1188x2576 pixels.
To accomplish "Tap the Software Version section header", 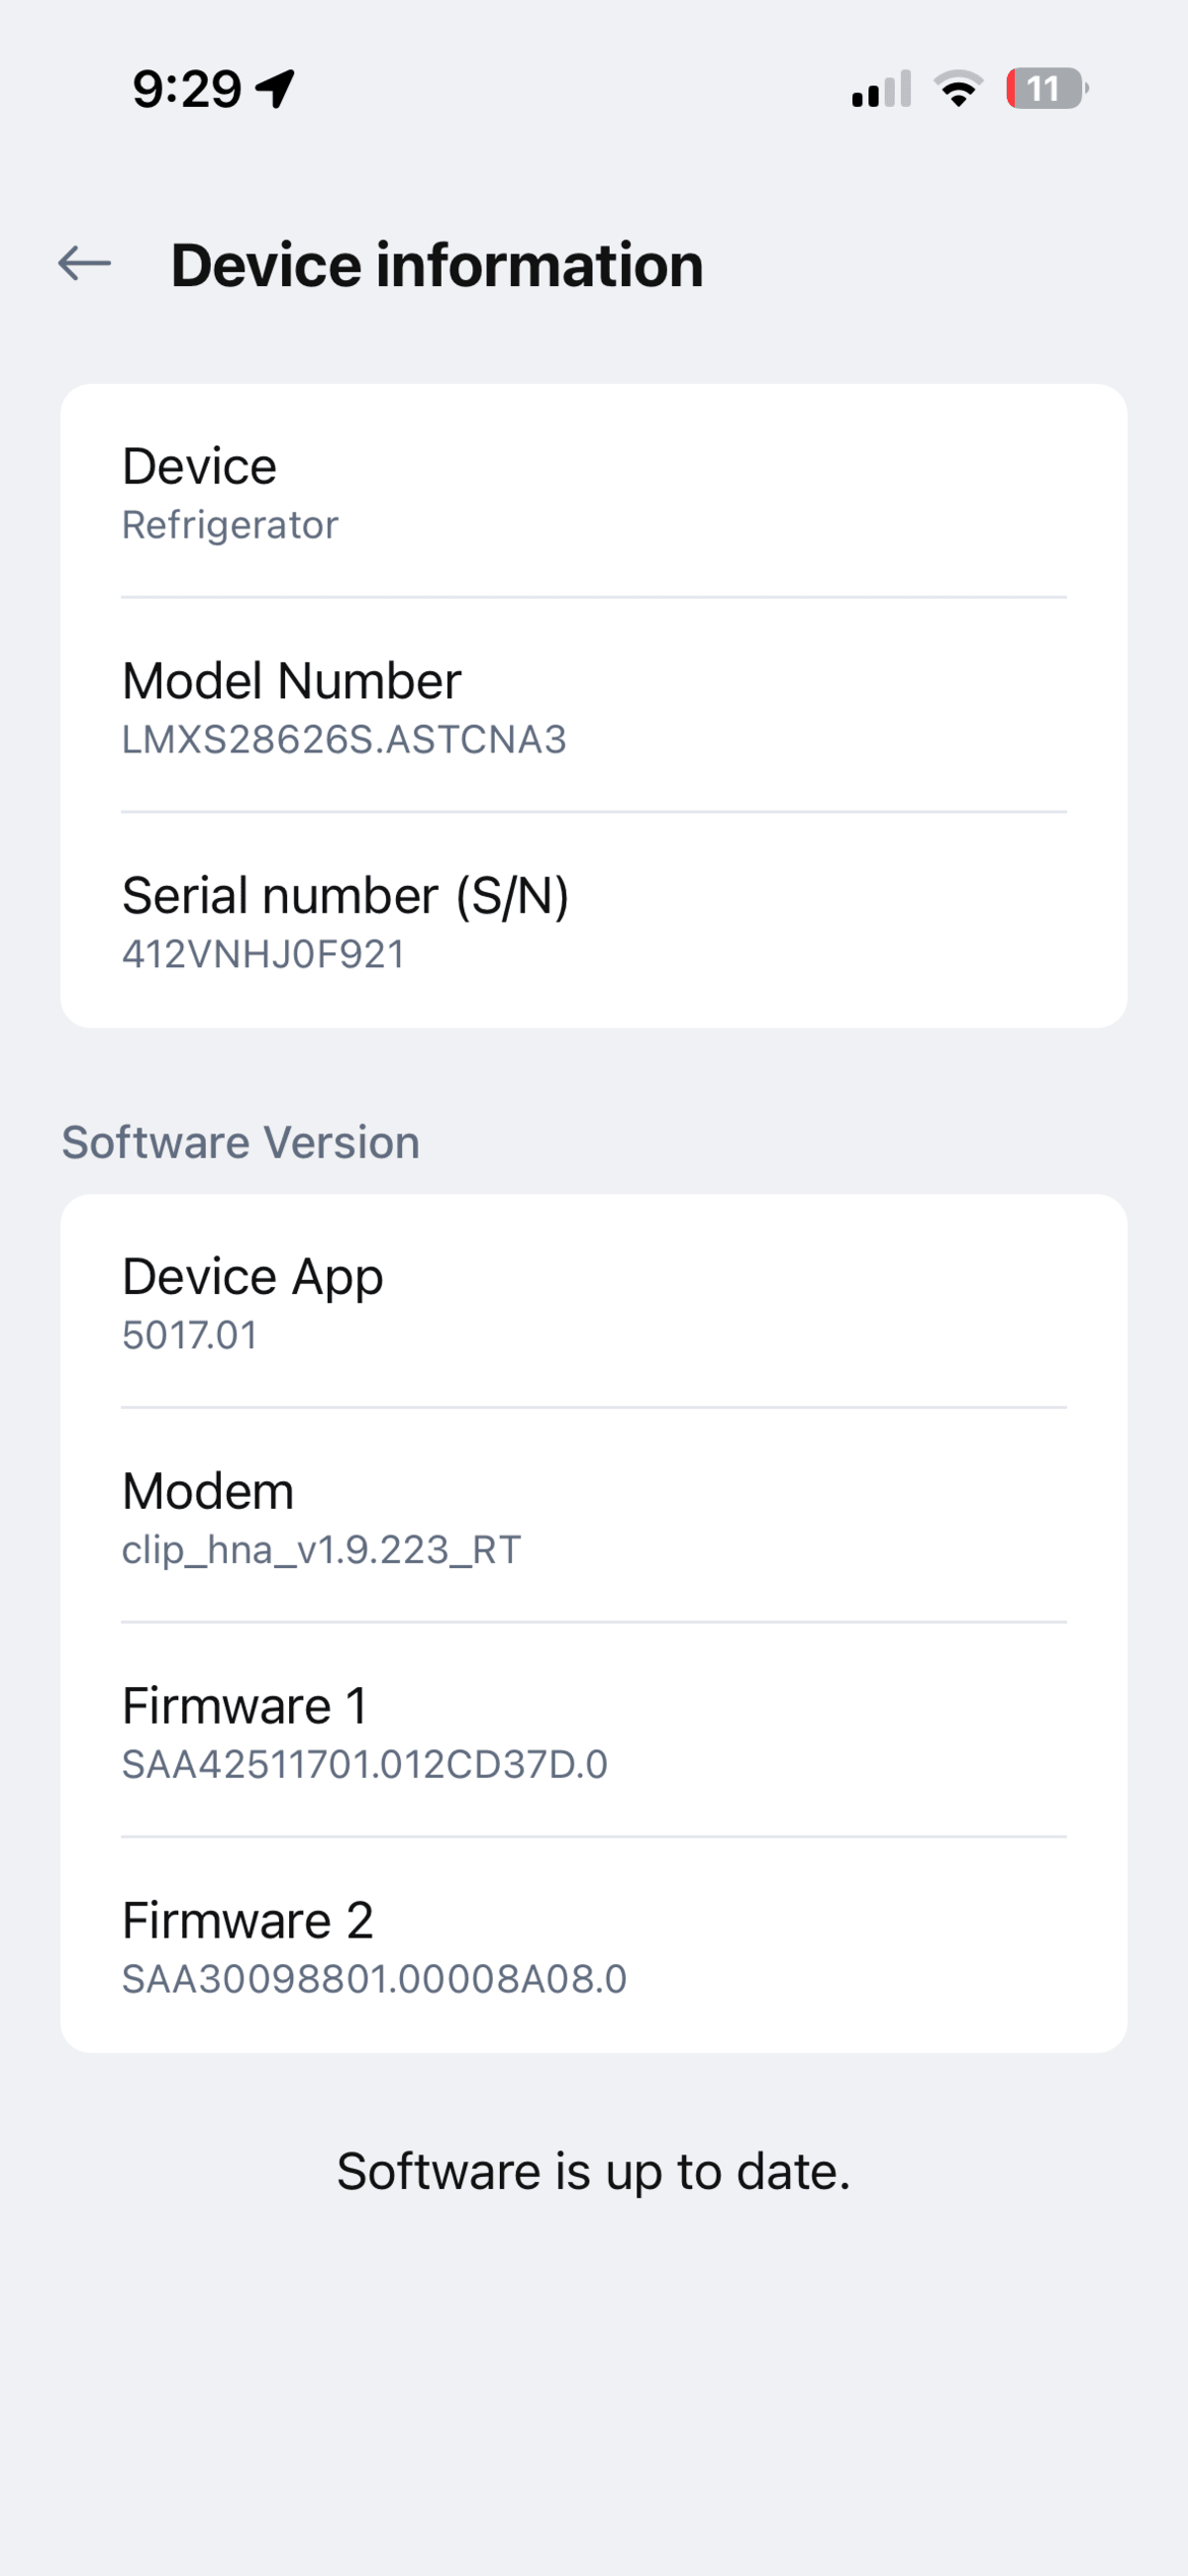I will coord(241,1142).
